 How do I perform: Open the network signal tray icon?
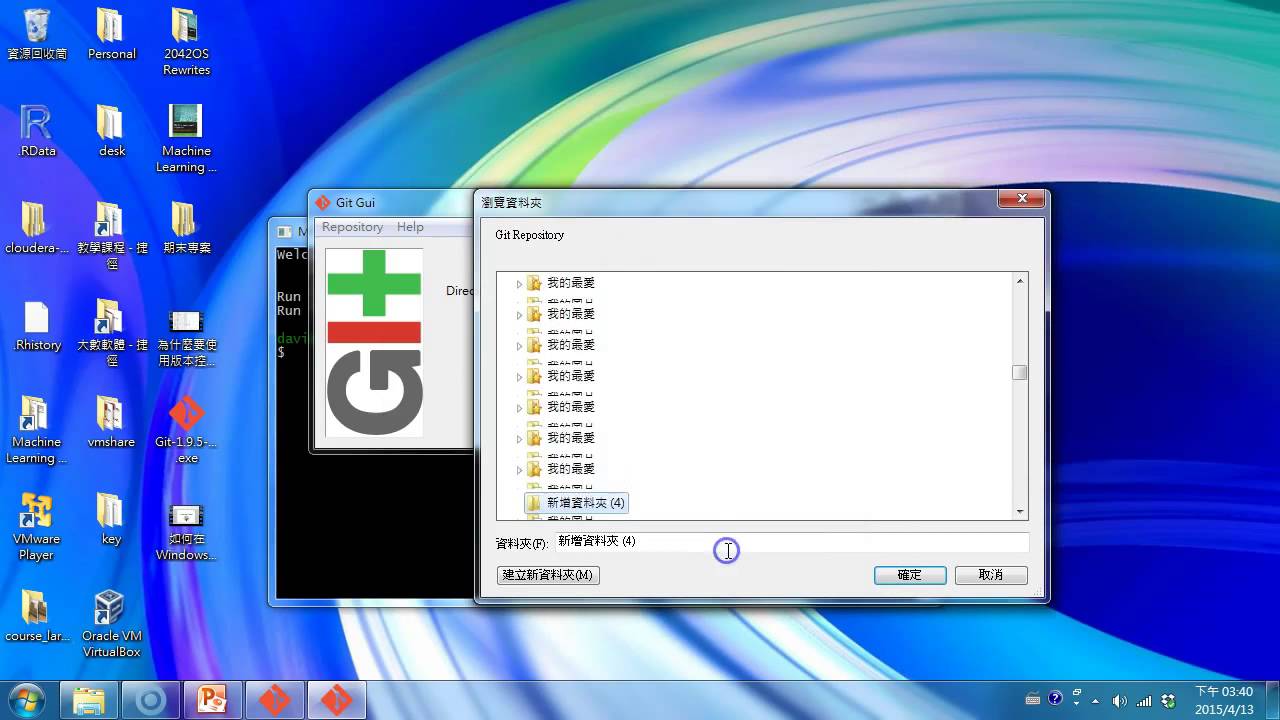coord(1143,700)
